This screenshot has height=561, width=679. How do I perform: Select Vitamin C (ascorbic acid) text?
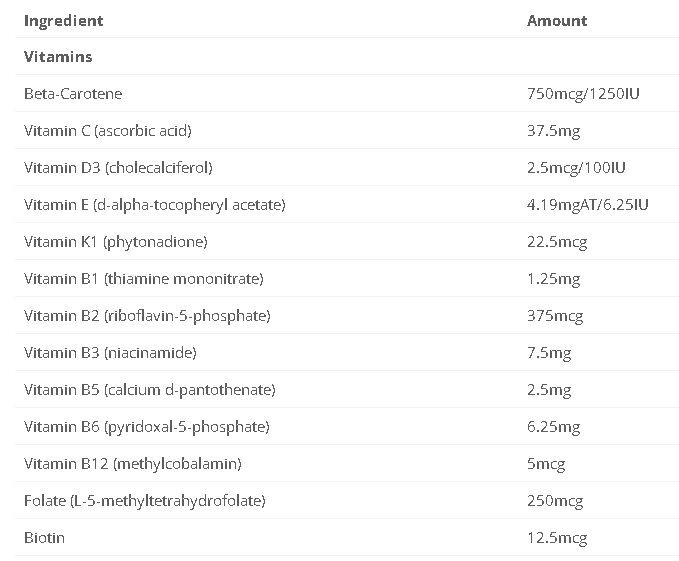[x=107, y=131]
